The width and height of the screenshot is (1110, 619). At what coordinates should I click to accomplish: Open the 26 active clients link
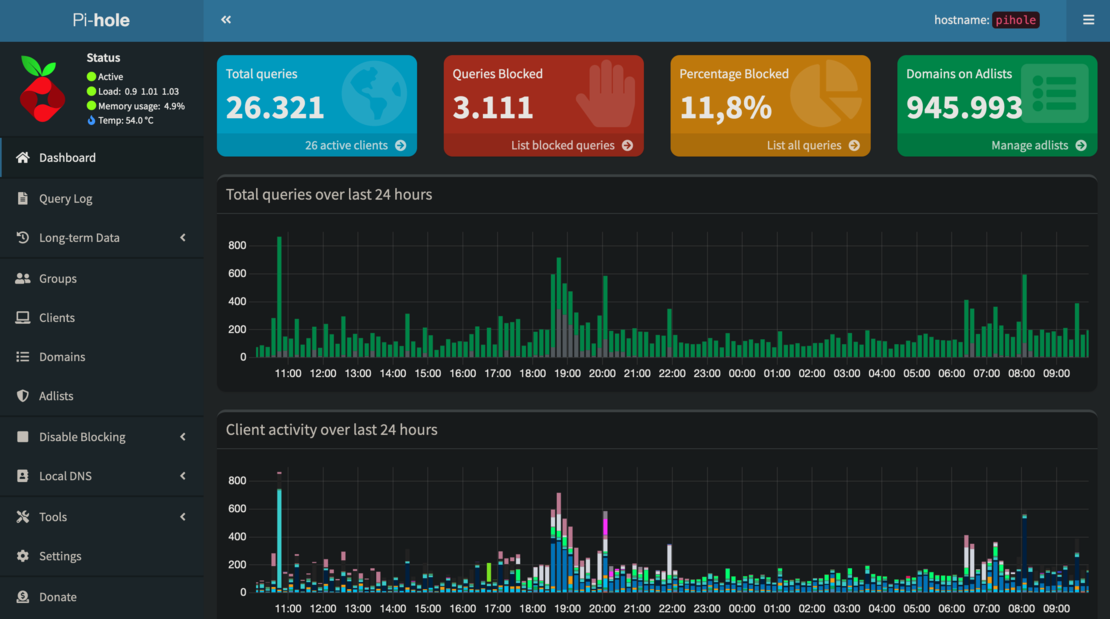tap(355, 146)
